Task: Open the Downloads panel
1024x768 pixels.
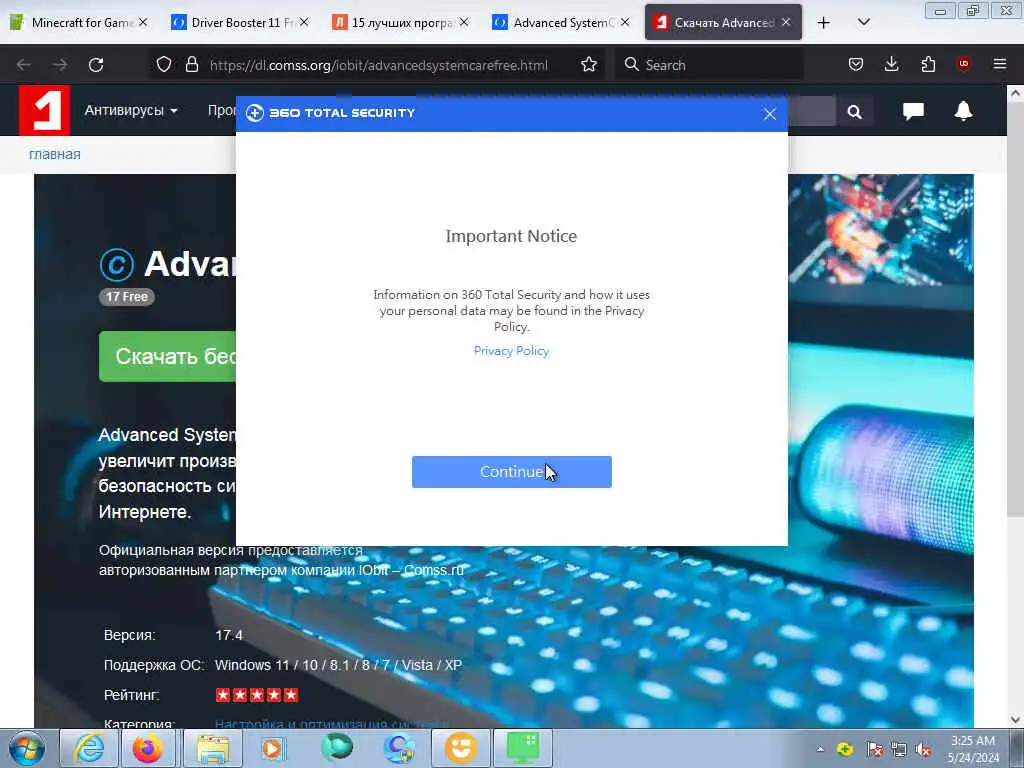Action: coord(891,65)
